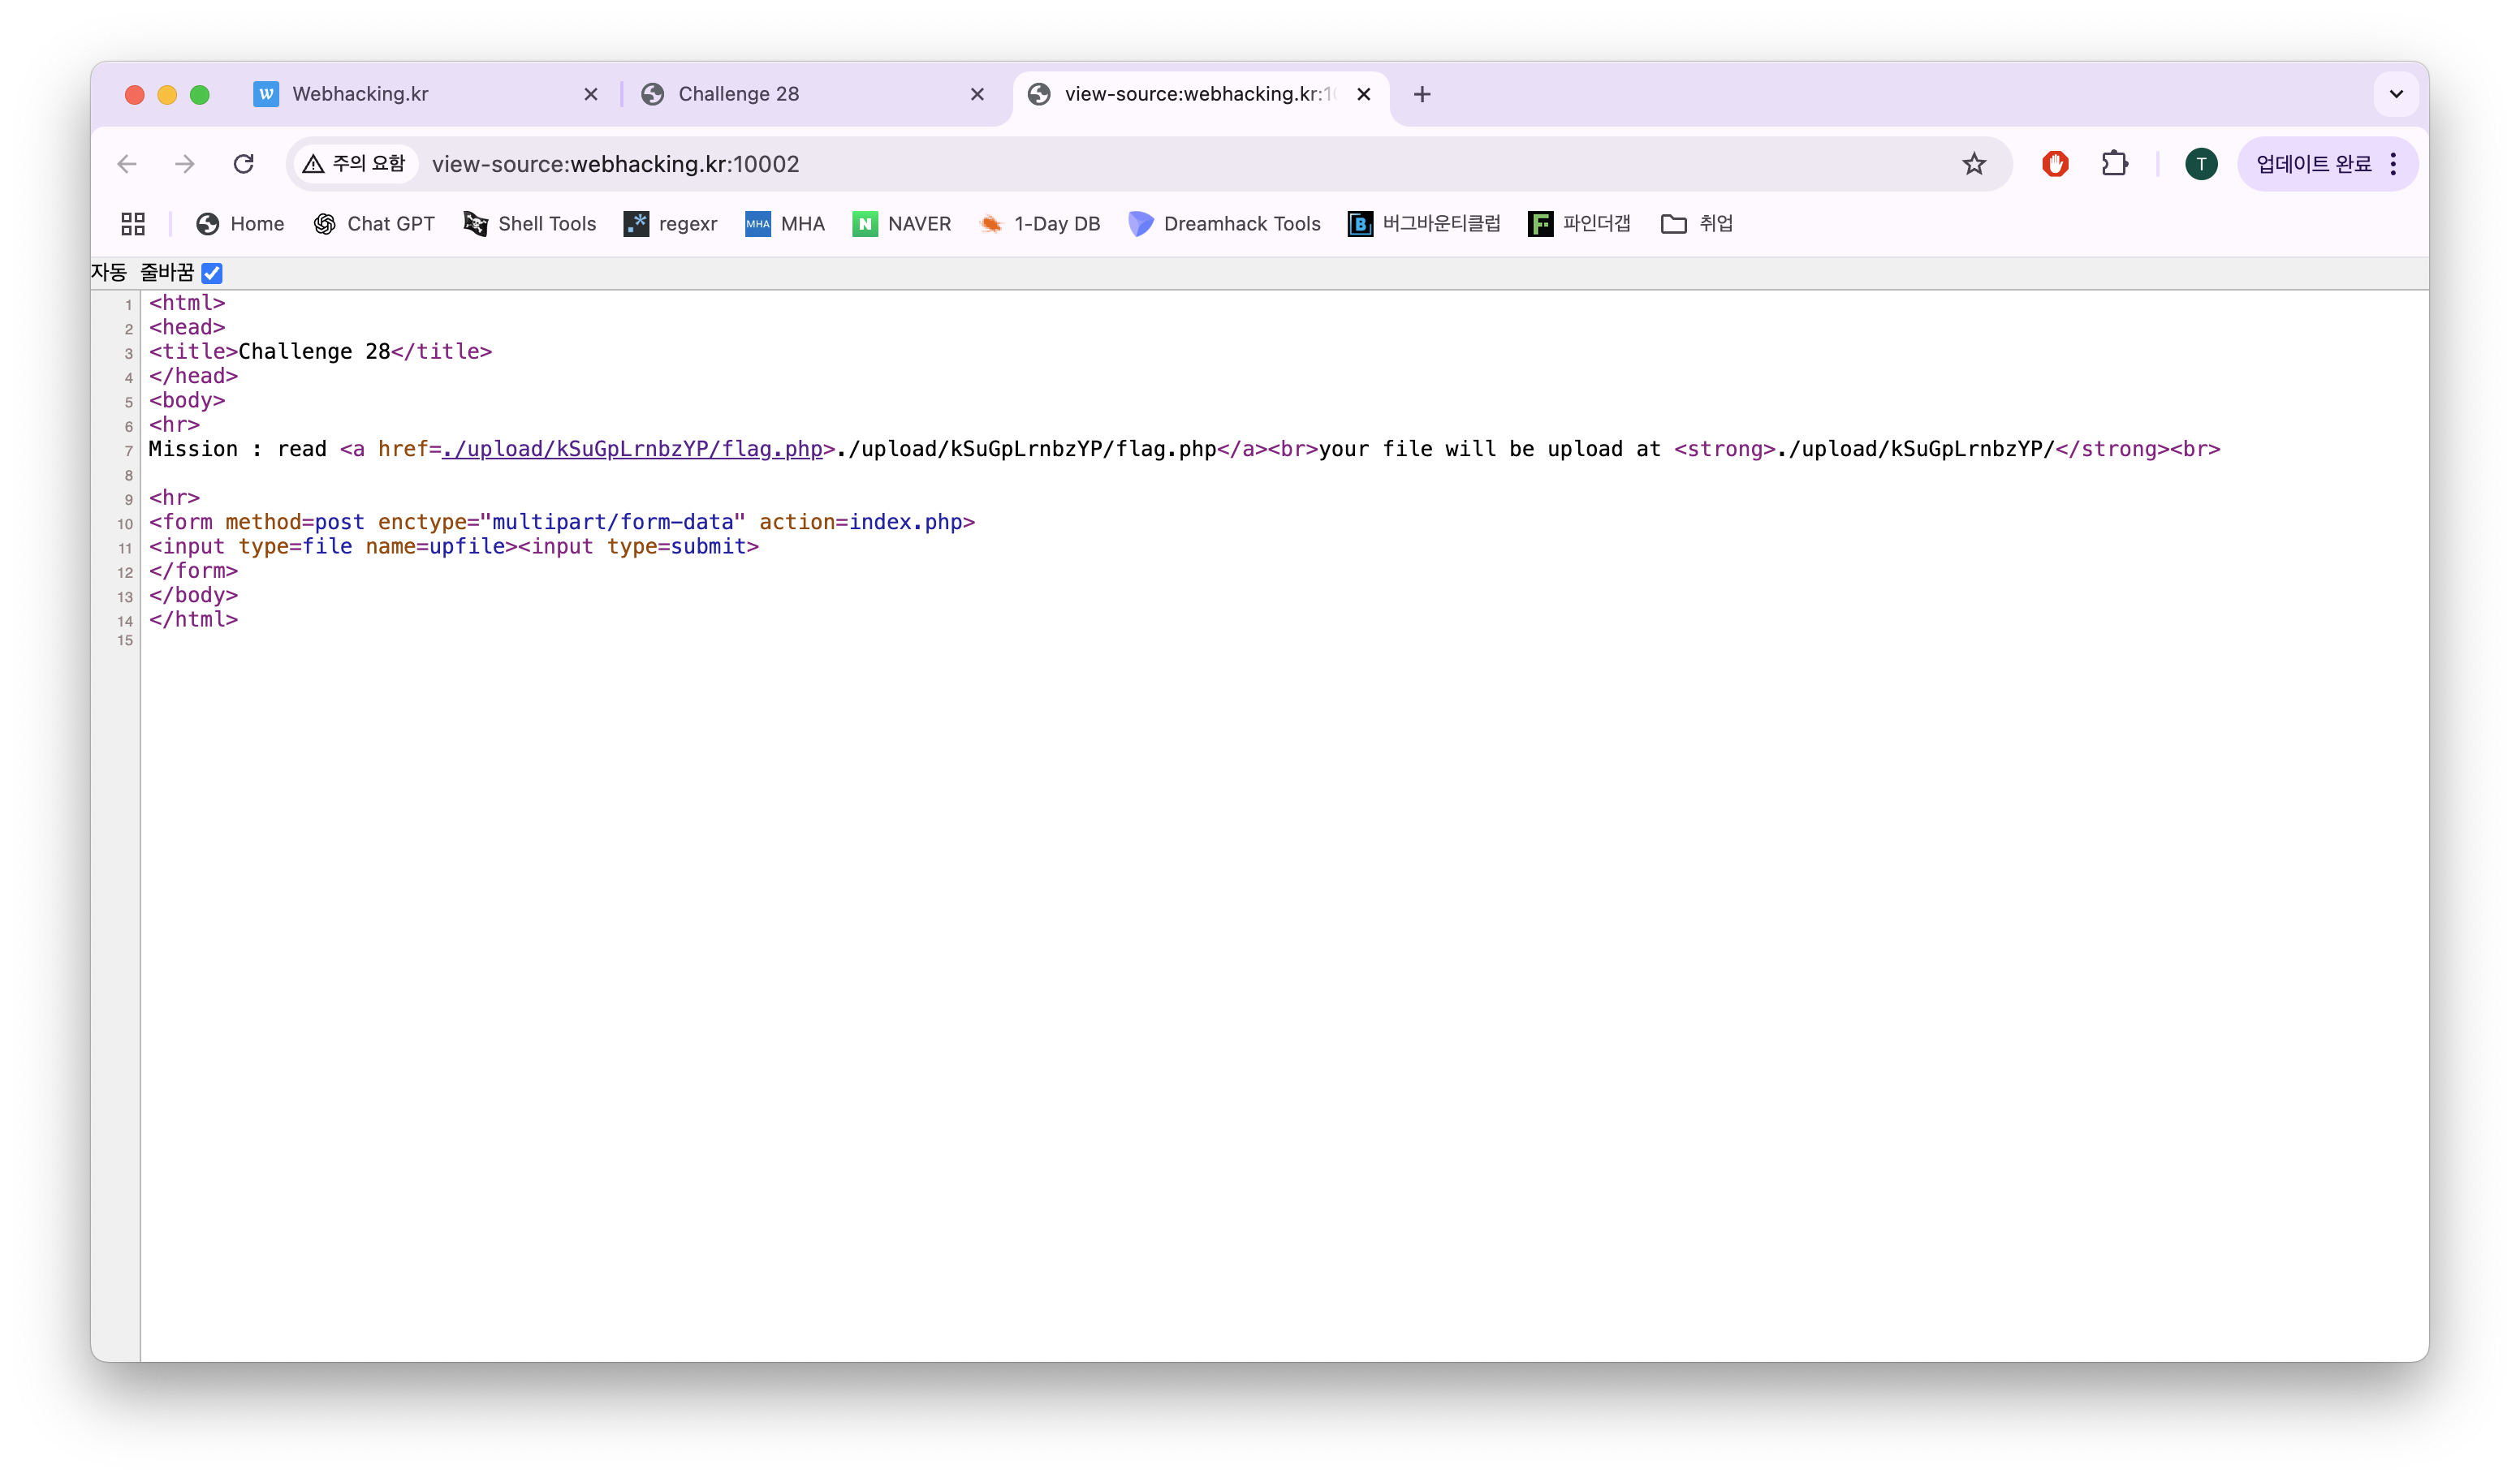Open a new tab with plus icon
Viewport: 2520px width, 1482px height.
1422,94
